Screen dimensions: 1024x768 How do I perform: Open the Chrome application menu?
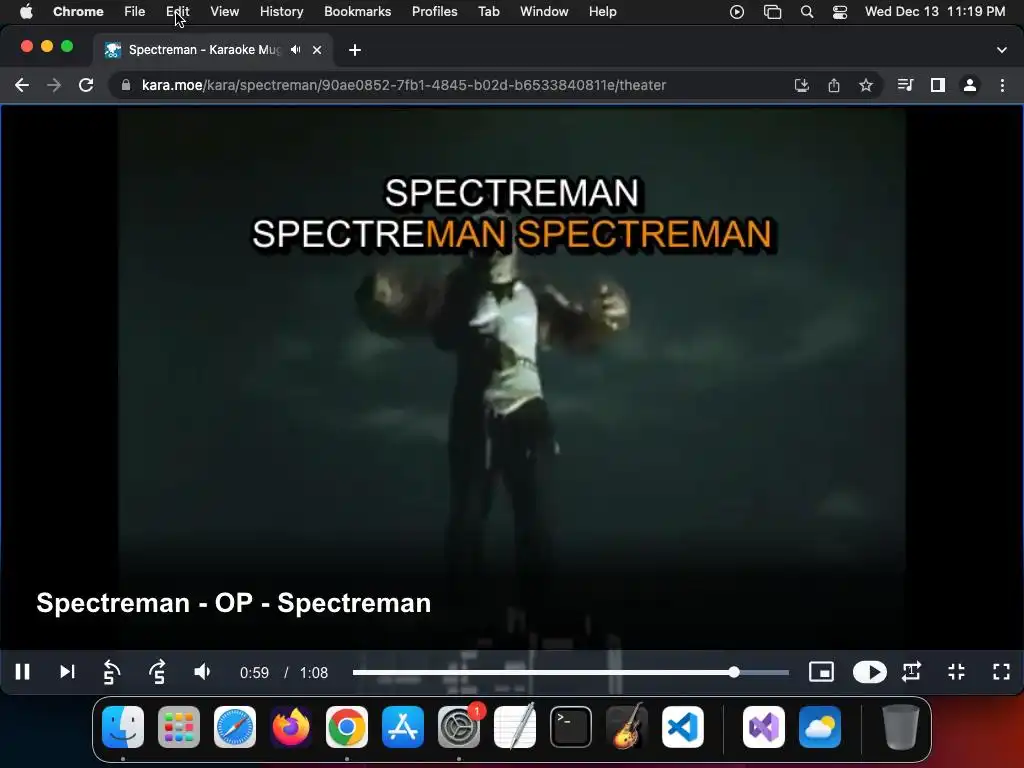coord(78,12)
